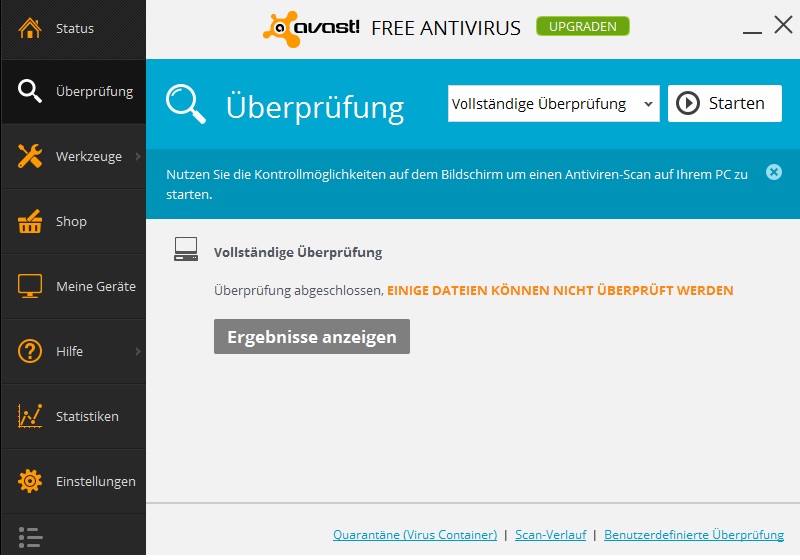Minimize the avast window
This screenshot has width=800, height=560.
752,32
